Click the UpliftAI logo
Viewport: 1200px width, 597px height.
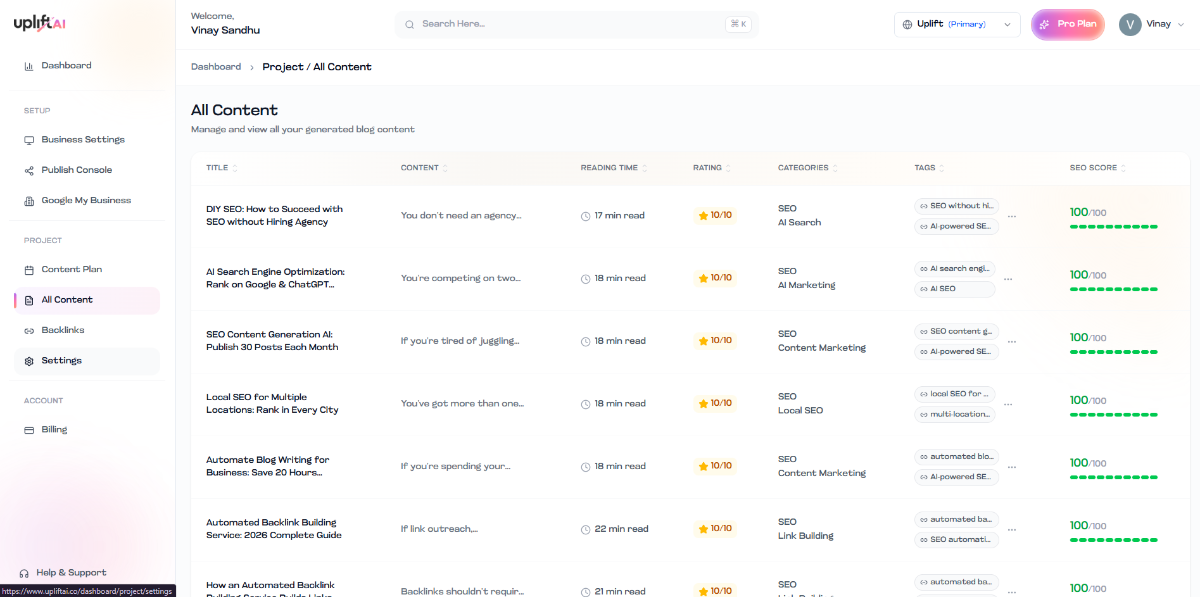pyautogui.click(x=40, y=23)
